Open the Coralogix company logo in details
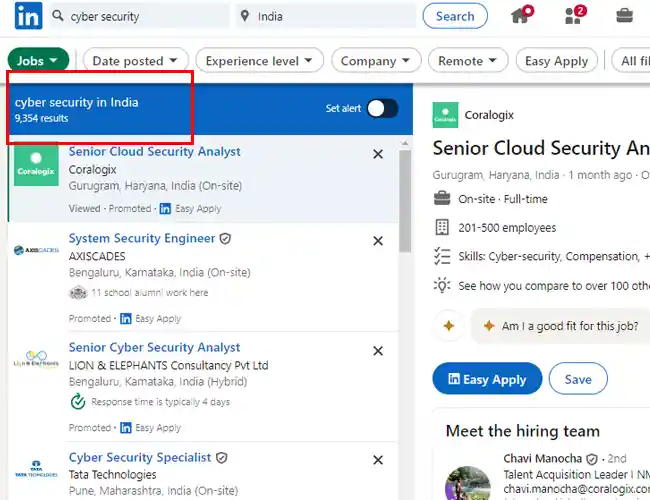Viewport: 650px width, 500px height. click(445, 115)
